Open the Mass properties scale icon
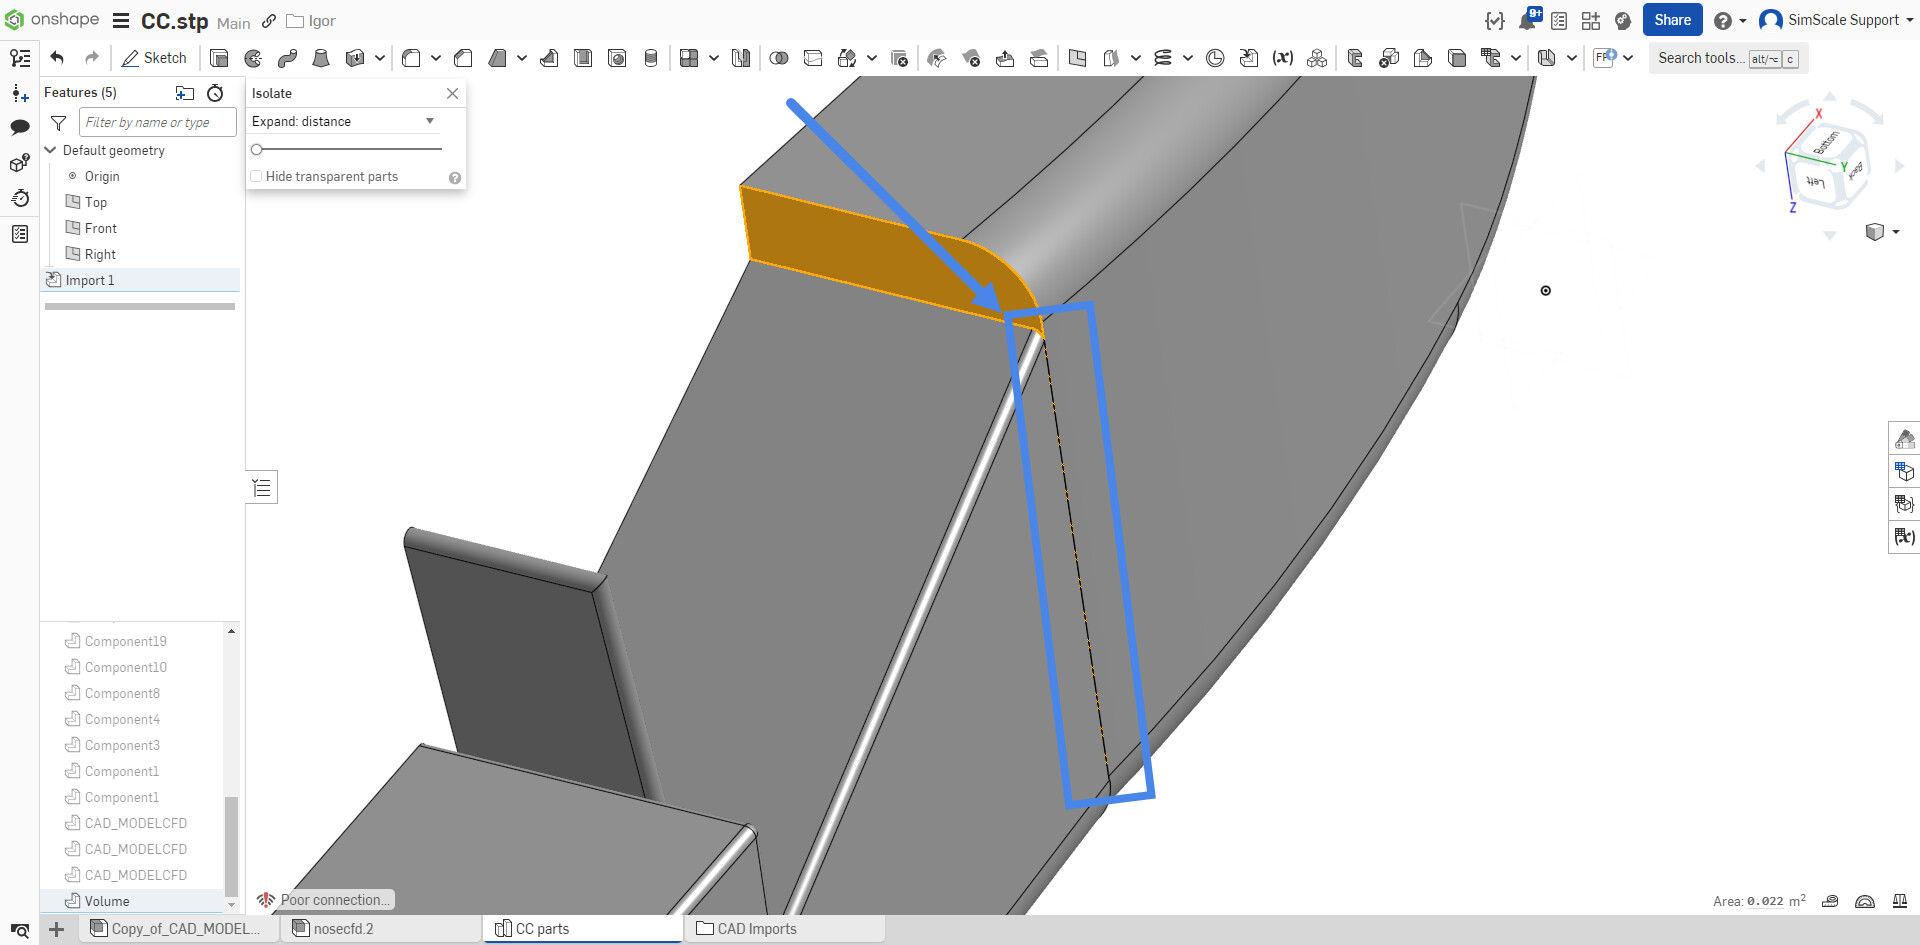 [1900, 901]
